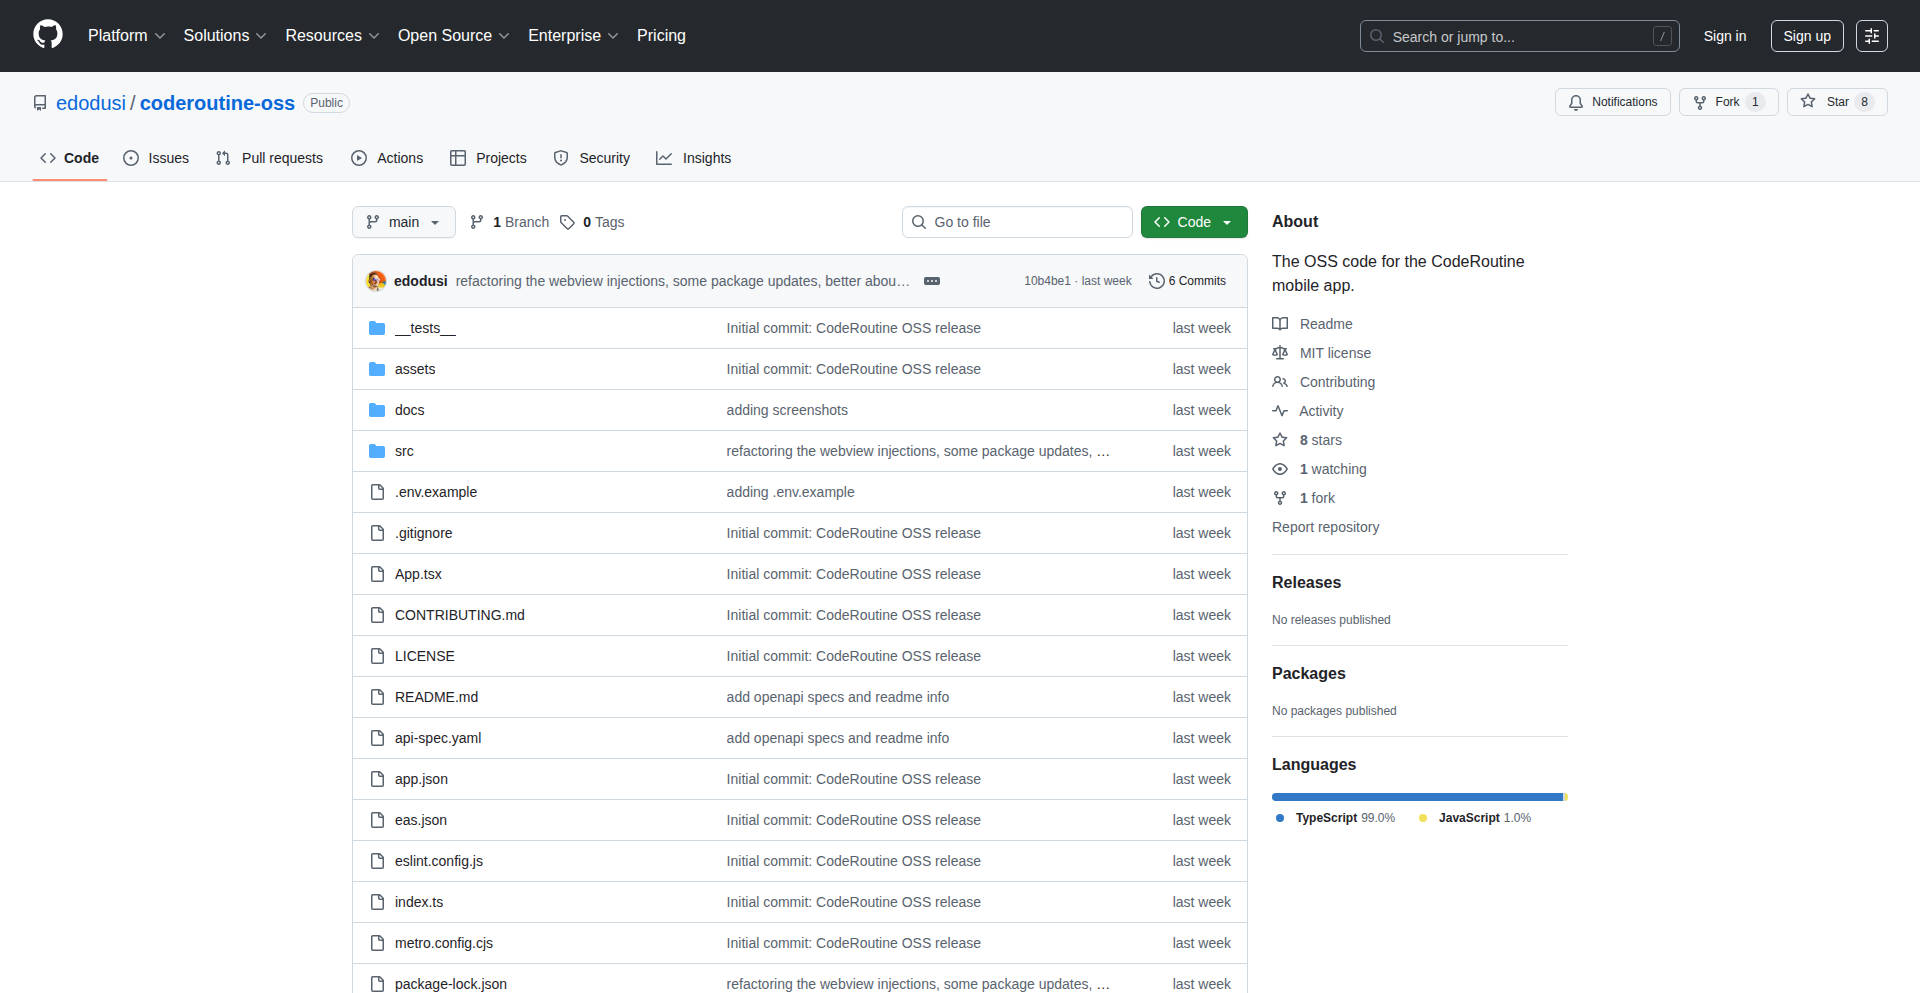The image size is (1920, 993).
Task: Fork the repository
Action: 1717,102
